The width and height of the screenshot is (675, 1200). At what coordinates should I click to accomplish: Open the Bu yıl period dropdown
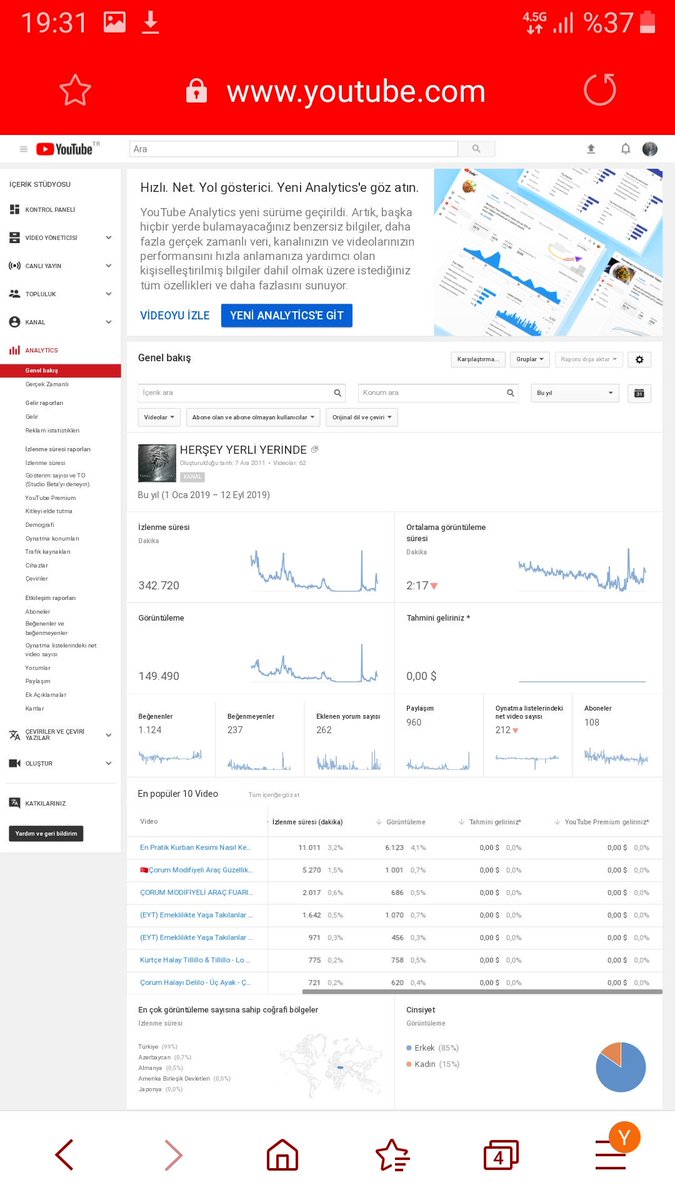coord(575,393)
